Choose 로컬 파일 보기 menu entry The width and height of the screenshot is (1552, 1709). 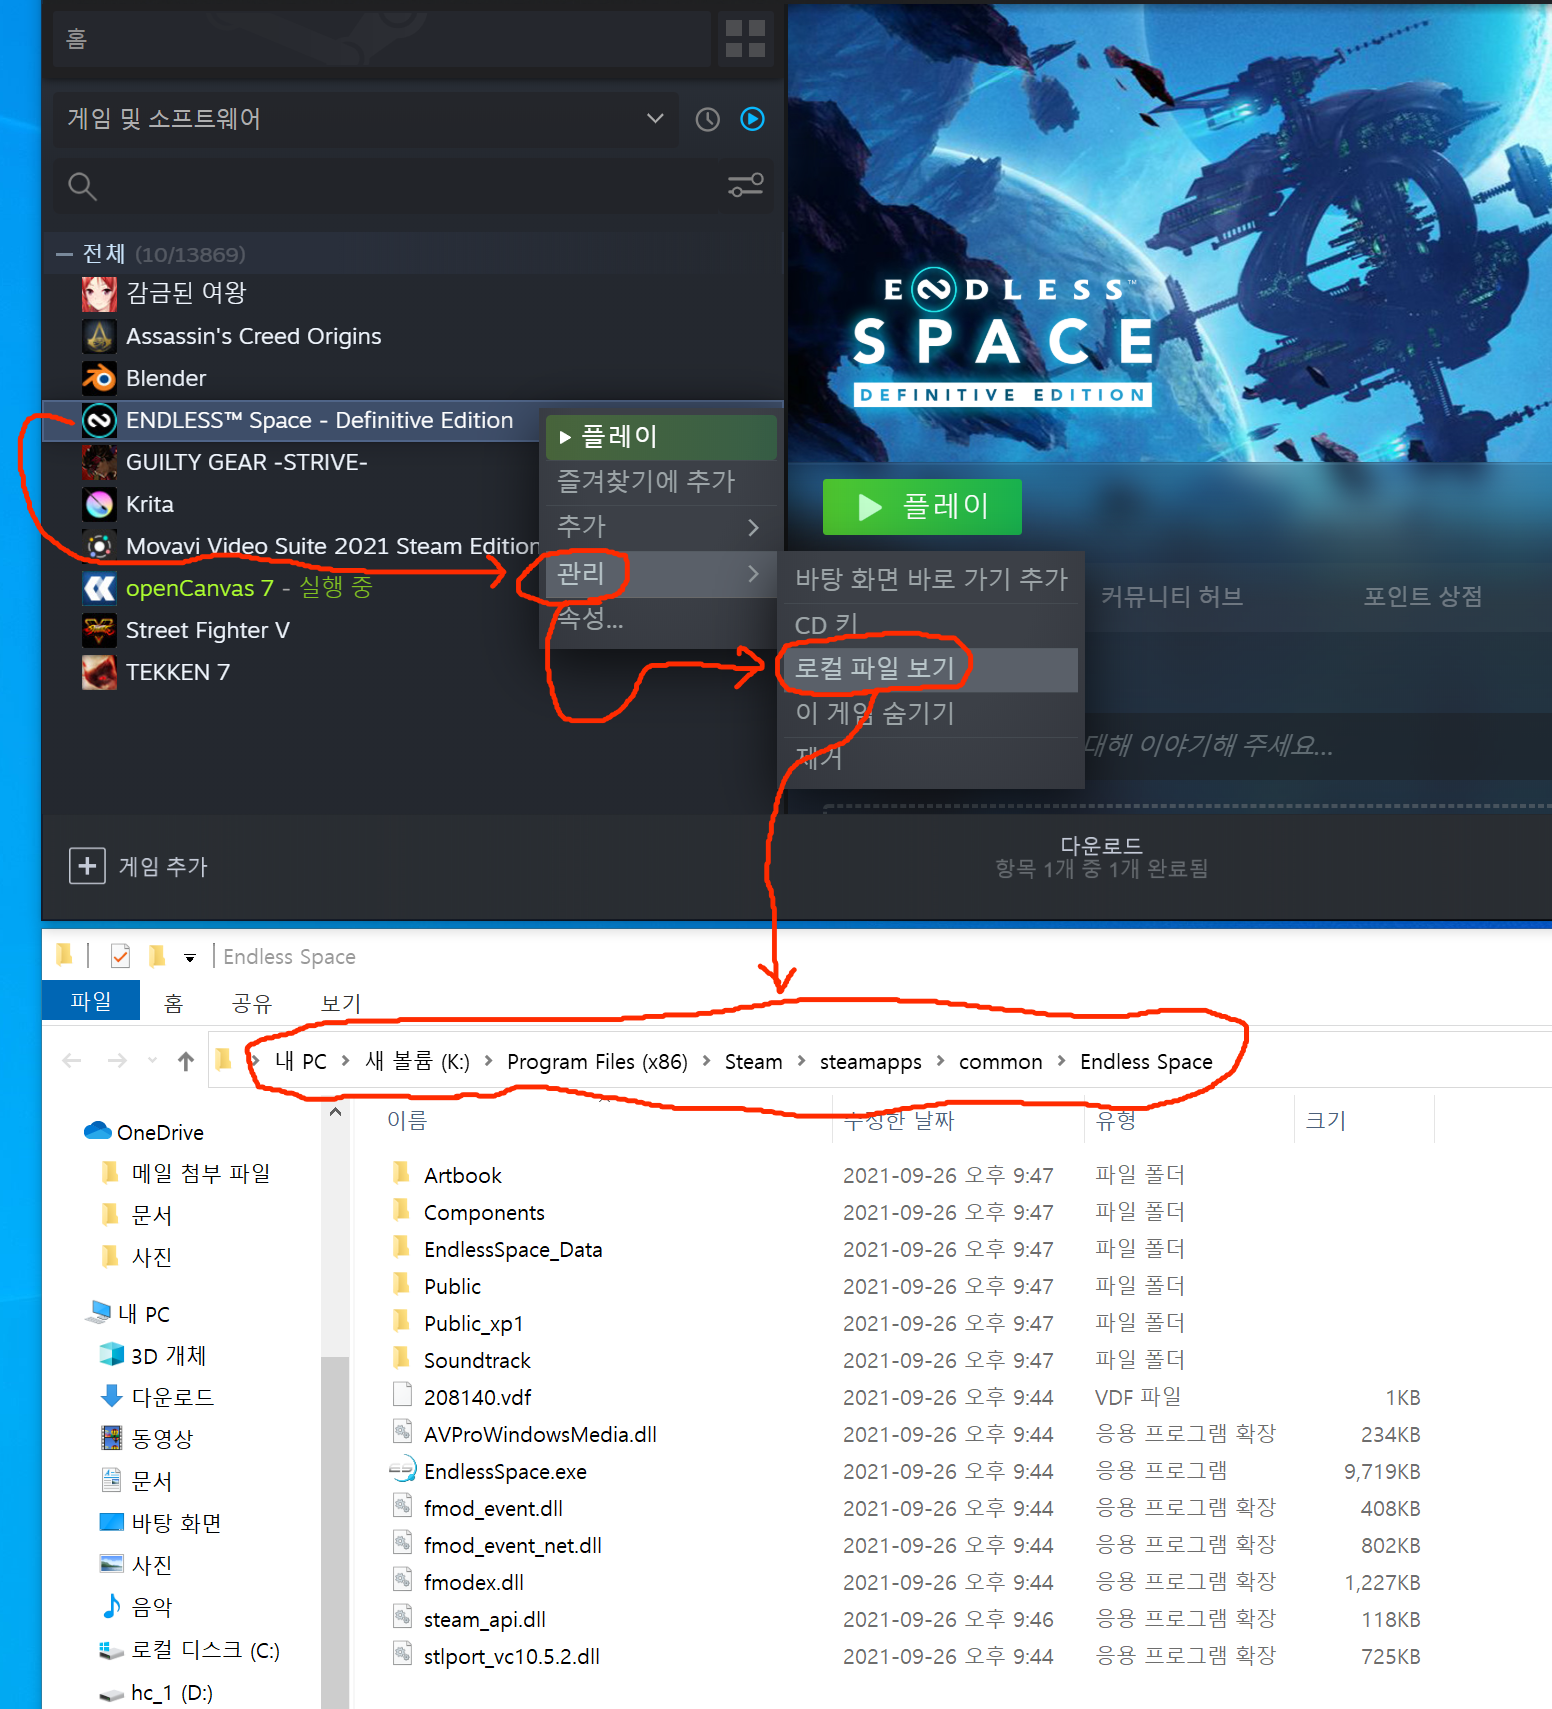931,669
